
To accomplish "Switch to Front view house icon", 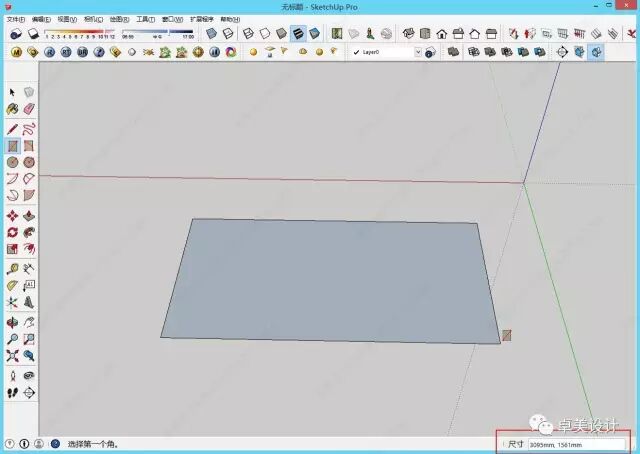I will click(442, 34).
